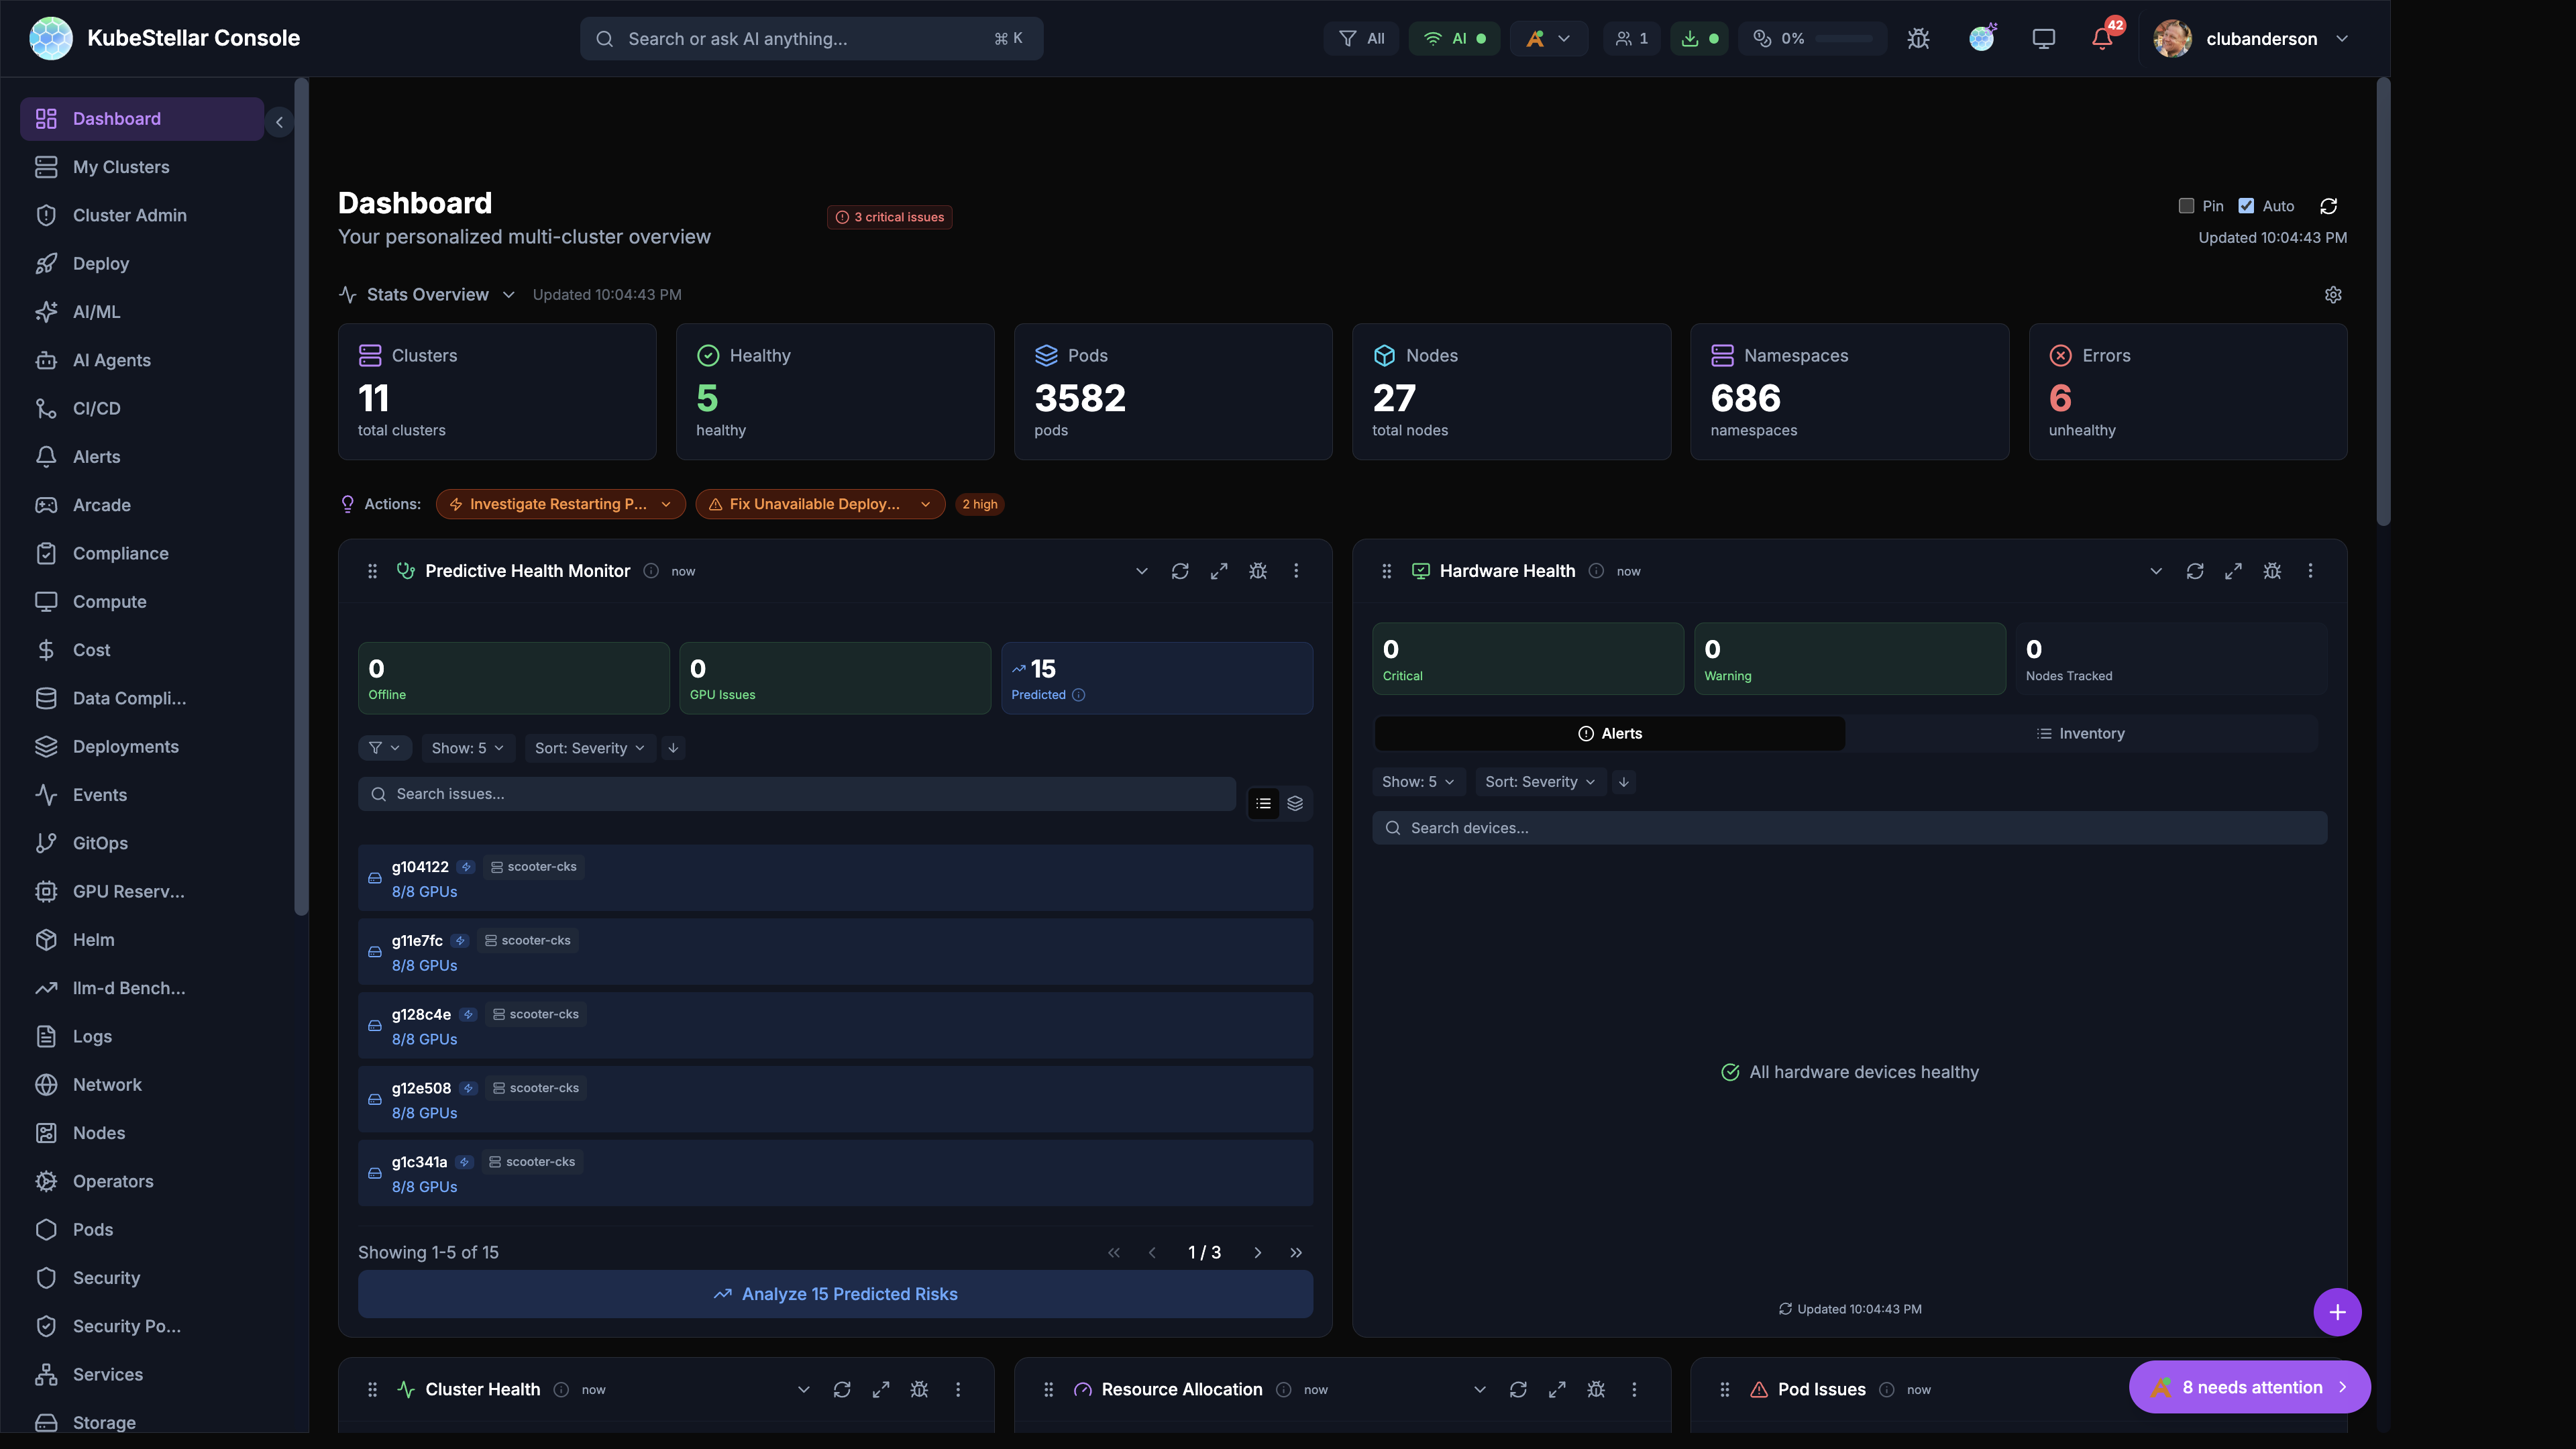Image resolution: width=2576 pixels, height=1449 pixels.
Task: Click the notifications bell with 42 badge
Action: (2101, 38)
